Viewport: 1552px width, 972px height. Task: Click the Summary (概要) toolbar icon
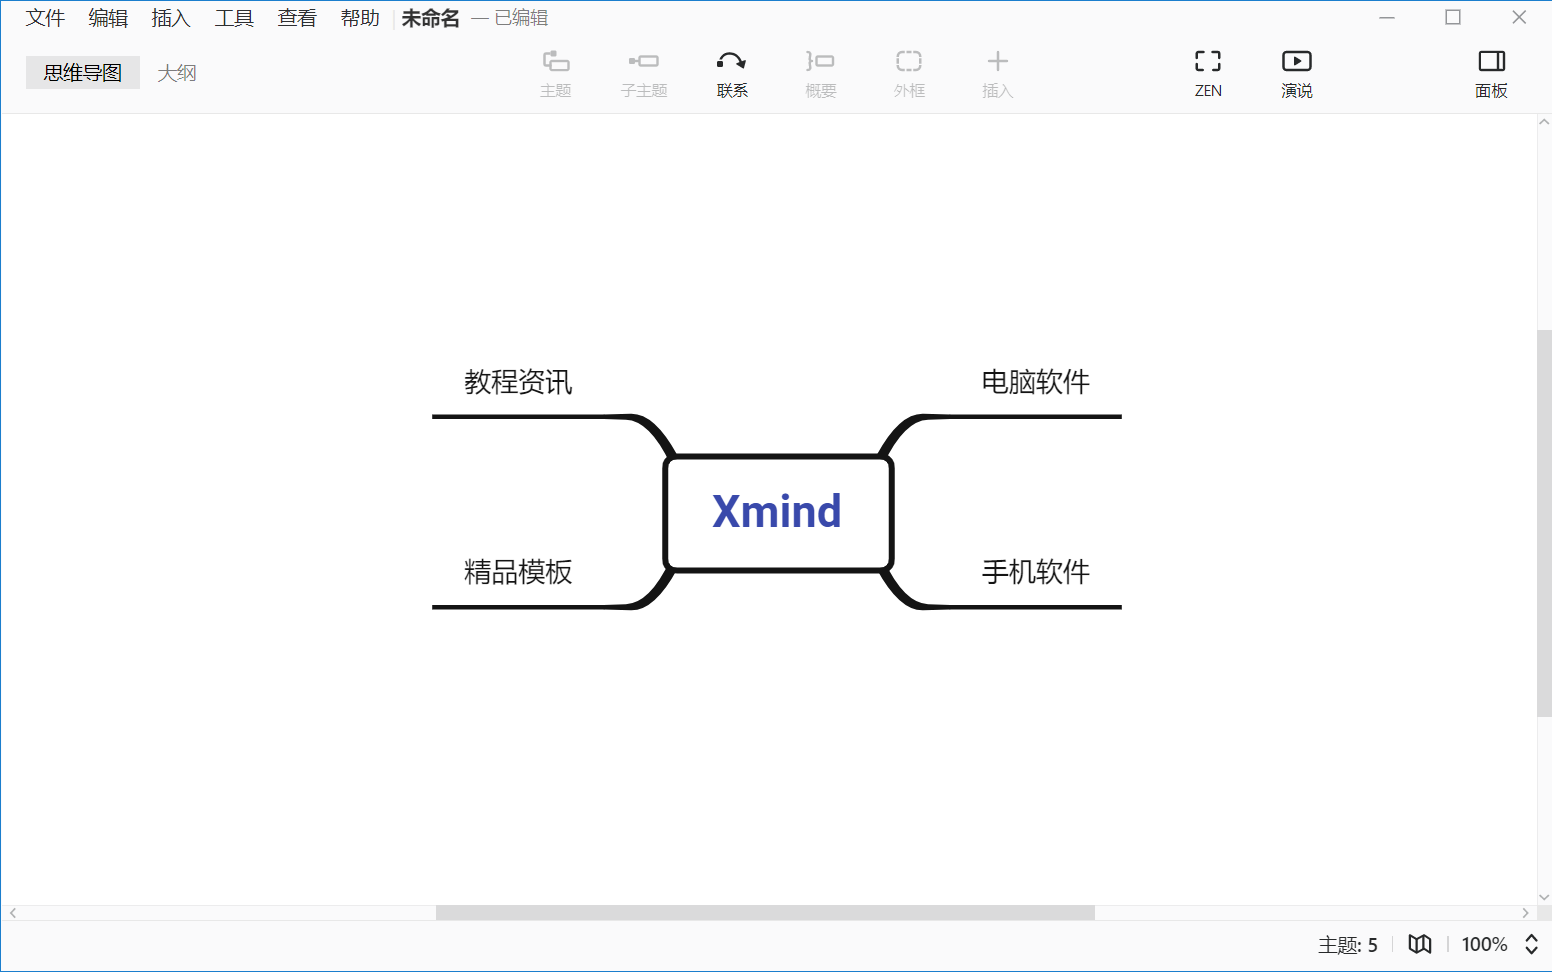pyautogui.click(x=820, y=62)
